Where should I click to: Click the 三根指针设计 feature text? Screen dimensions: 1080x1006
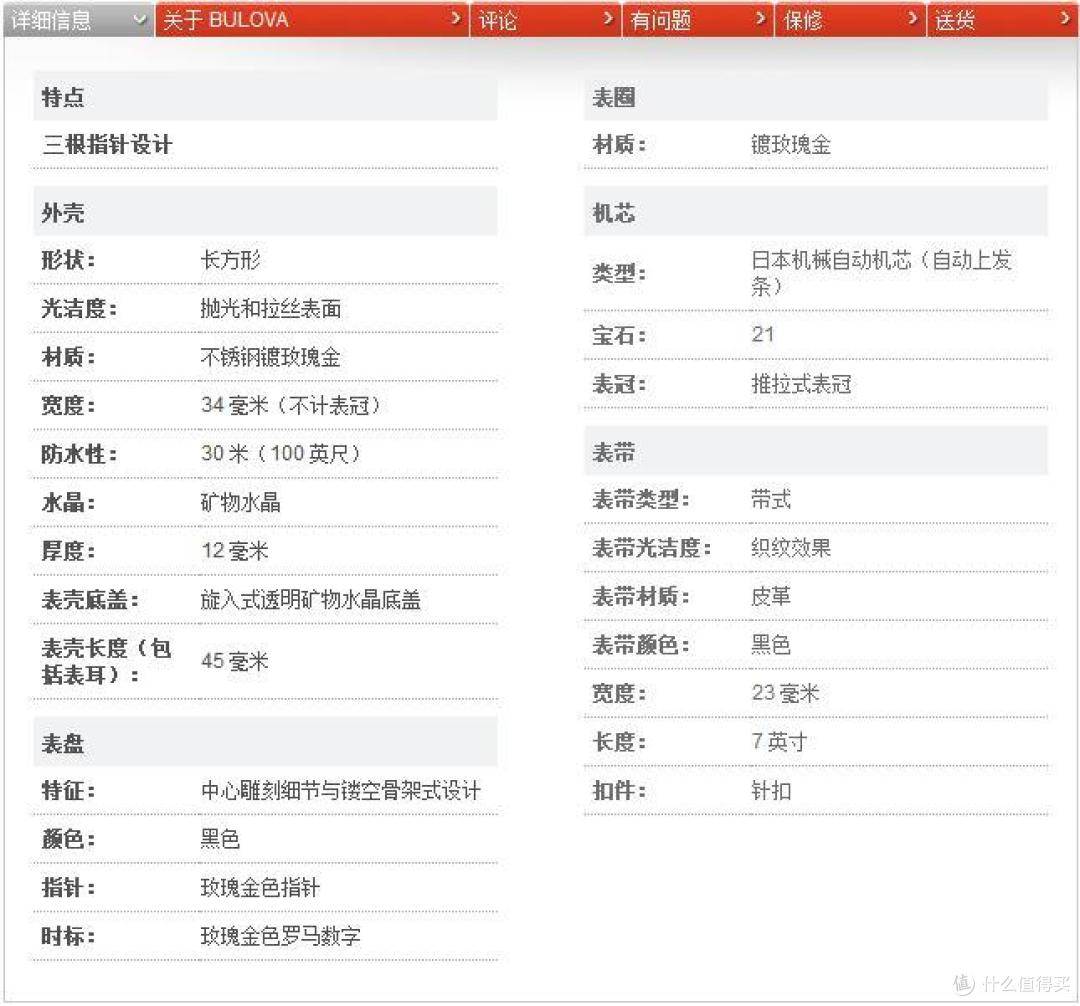(107, 145)
